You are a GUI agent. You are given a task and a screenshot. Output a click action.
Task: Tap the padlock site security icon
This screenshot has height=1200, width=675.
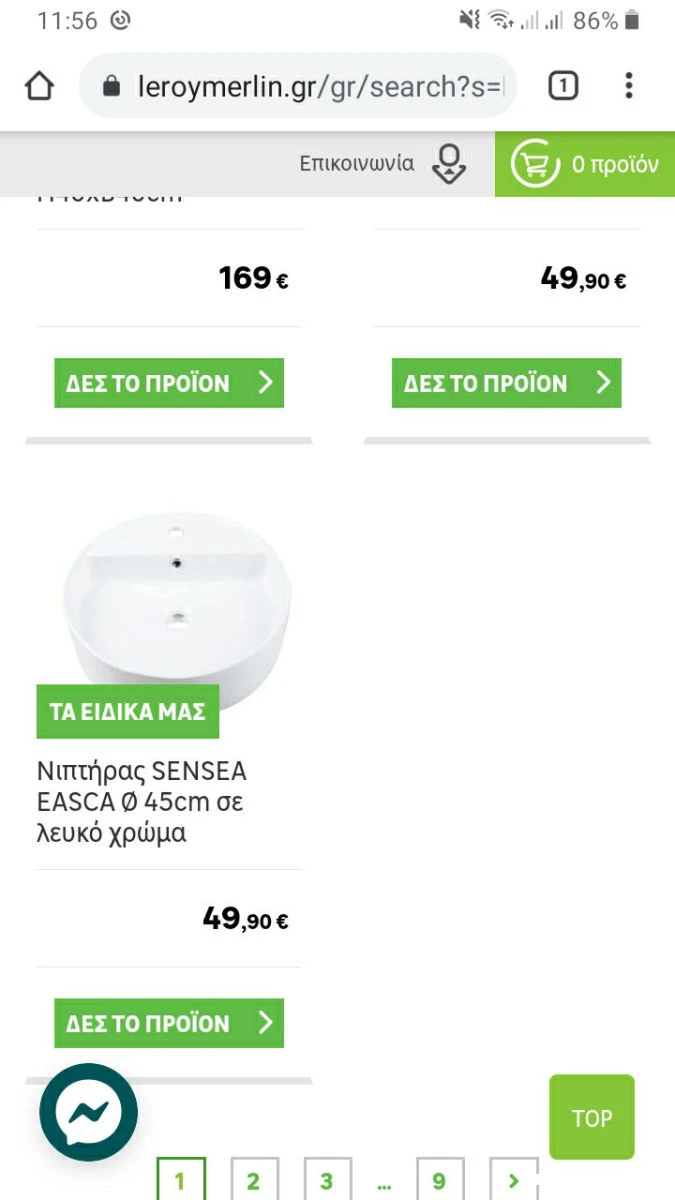pos(112,87)
